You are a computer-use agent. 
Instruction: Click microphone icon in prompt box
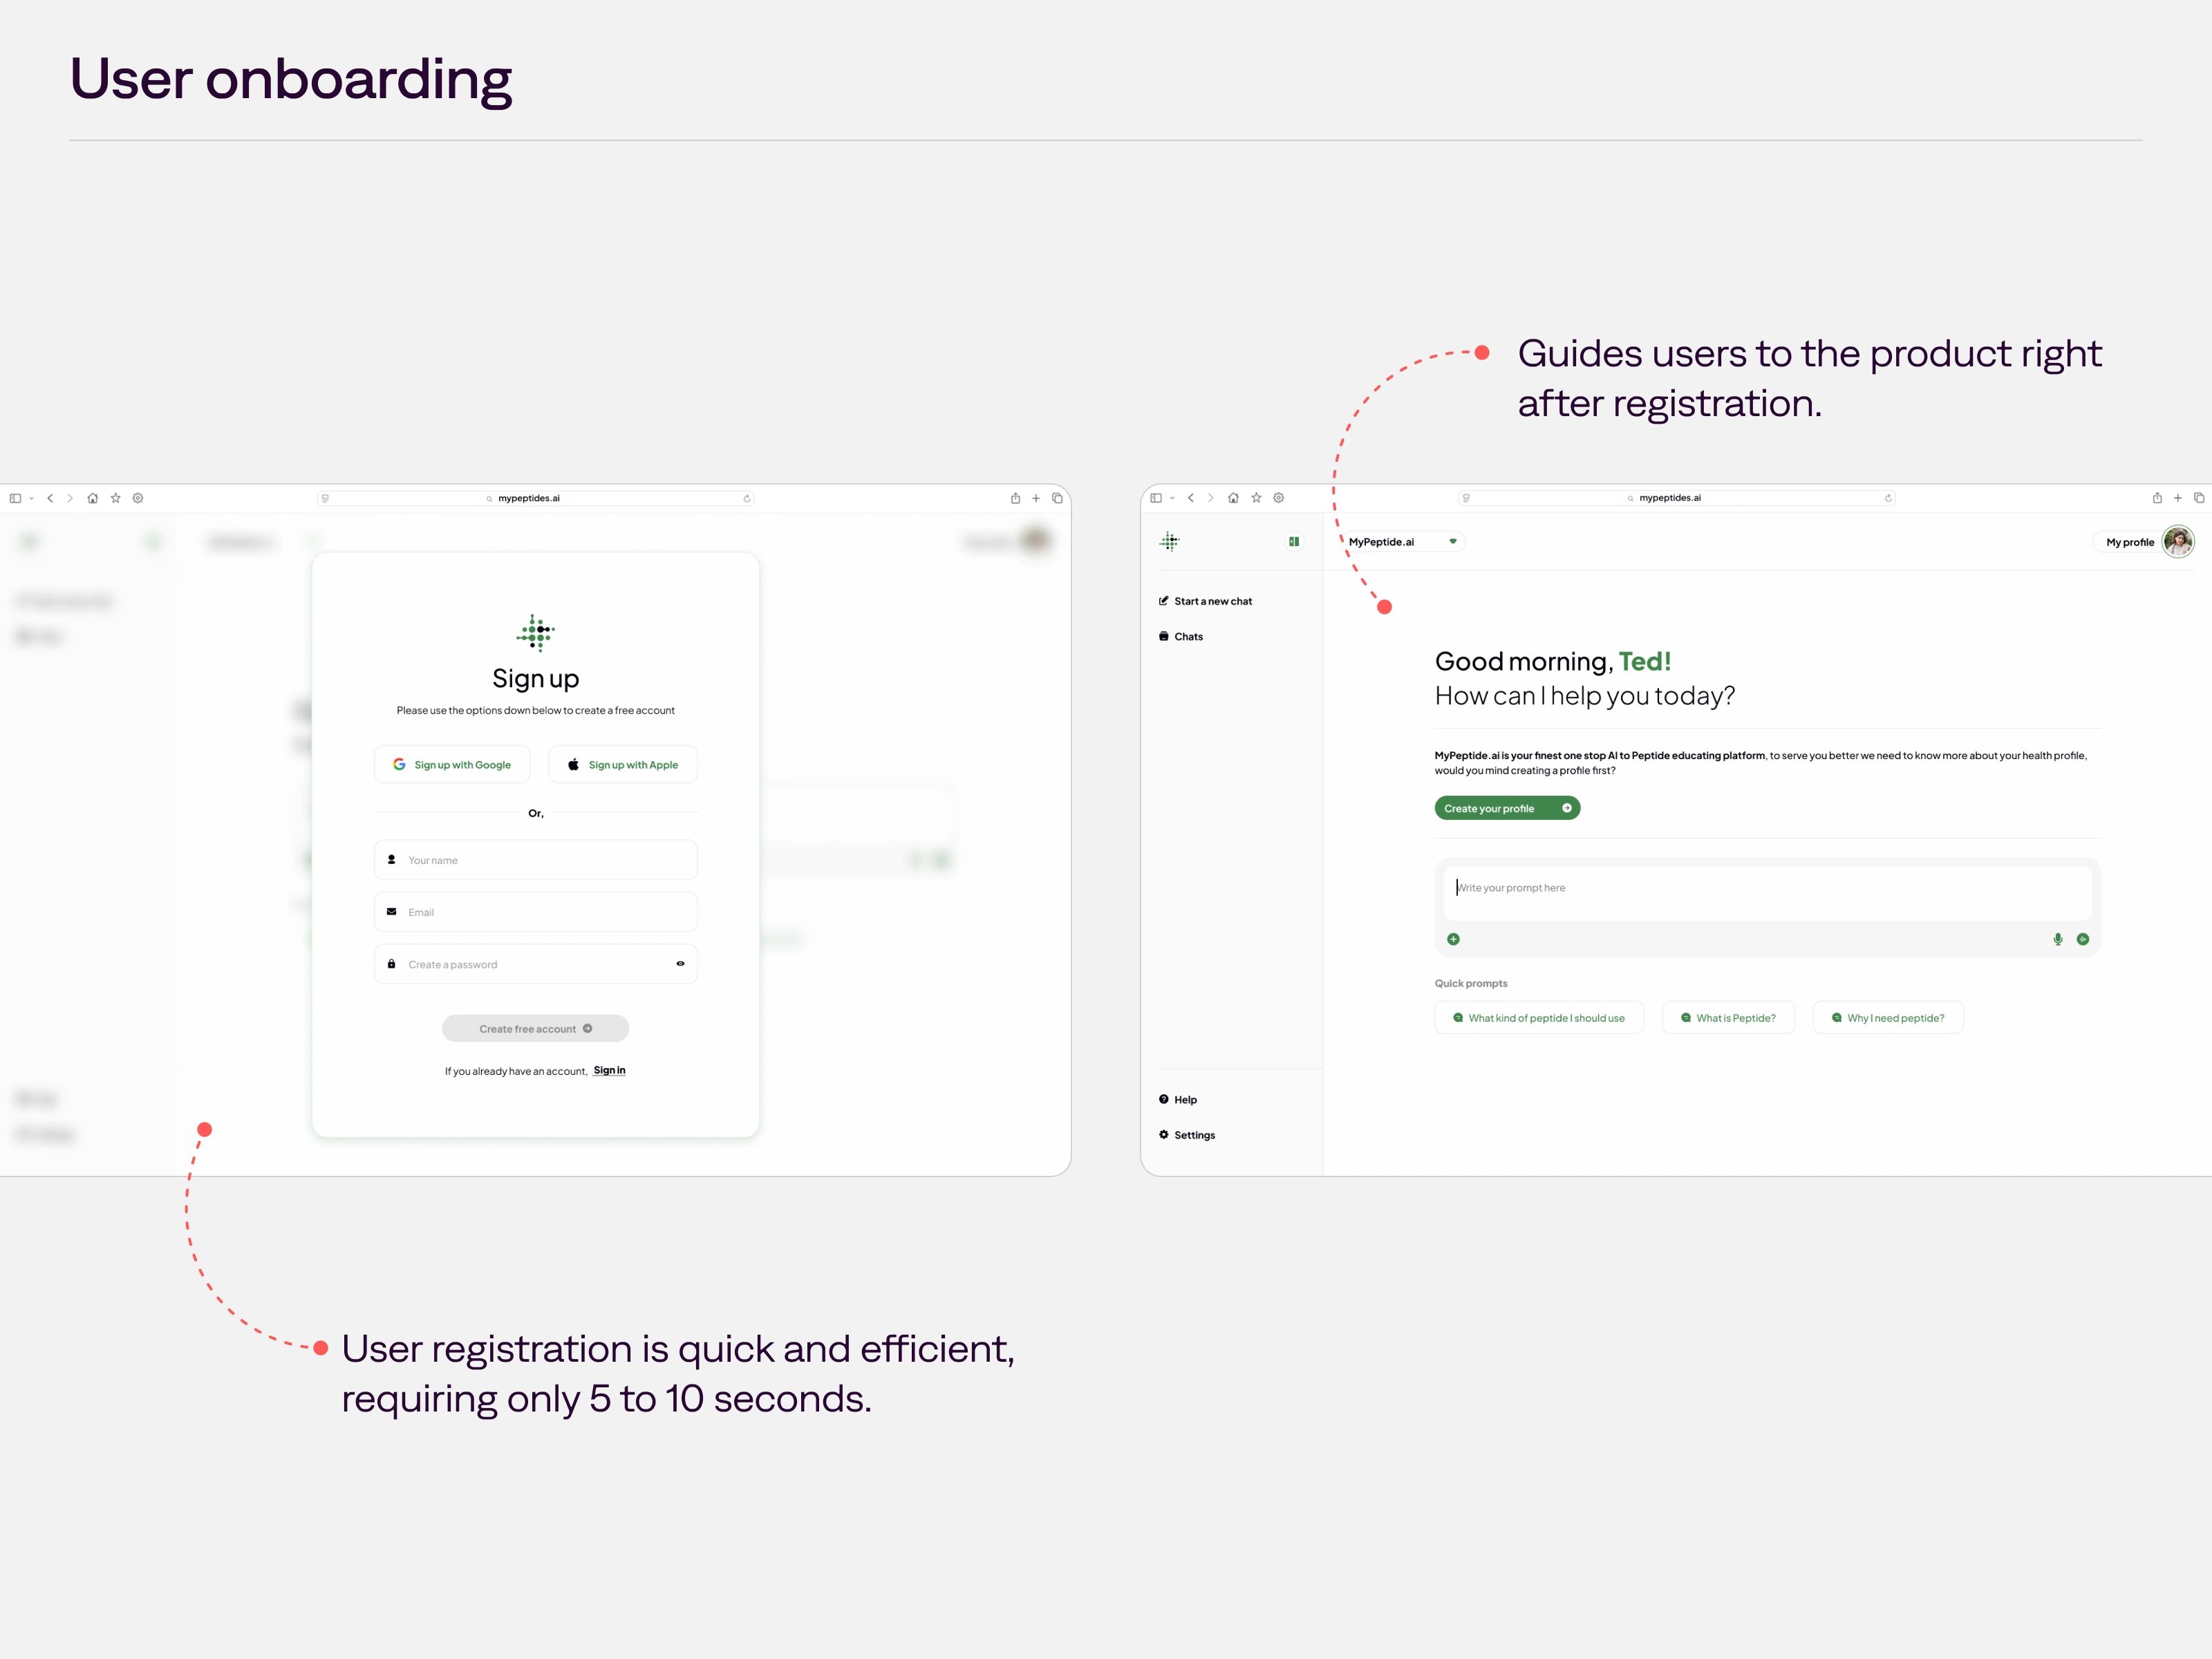(2057, 939)
